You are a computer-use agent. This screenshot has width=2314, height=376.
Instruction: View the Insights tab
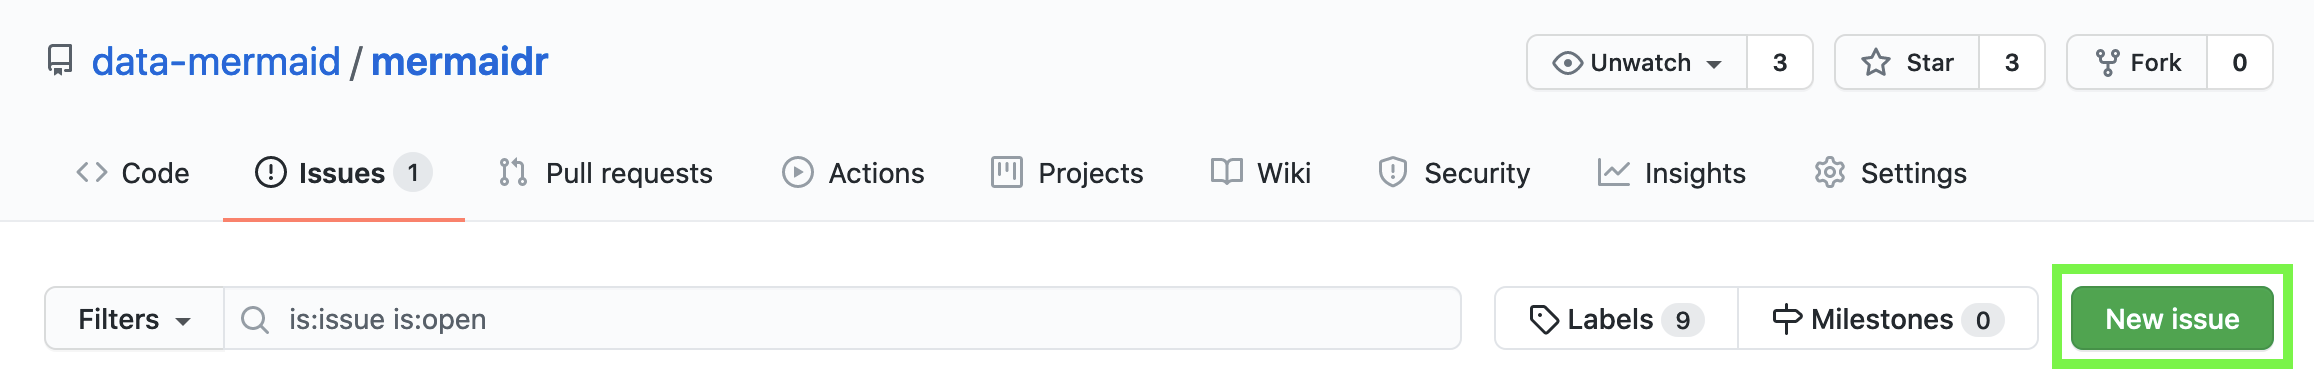coord(1671,173)
